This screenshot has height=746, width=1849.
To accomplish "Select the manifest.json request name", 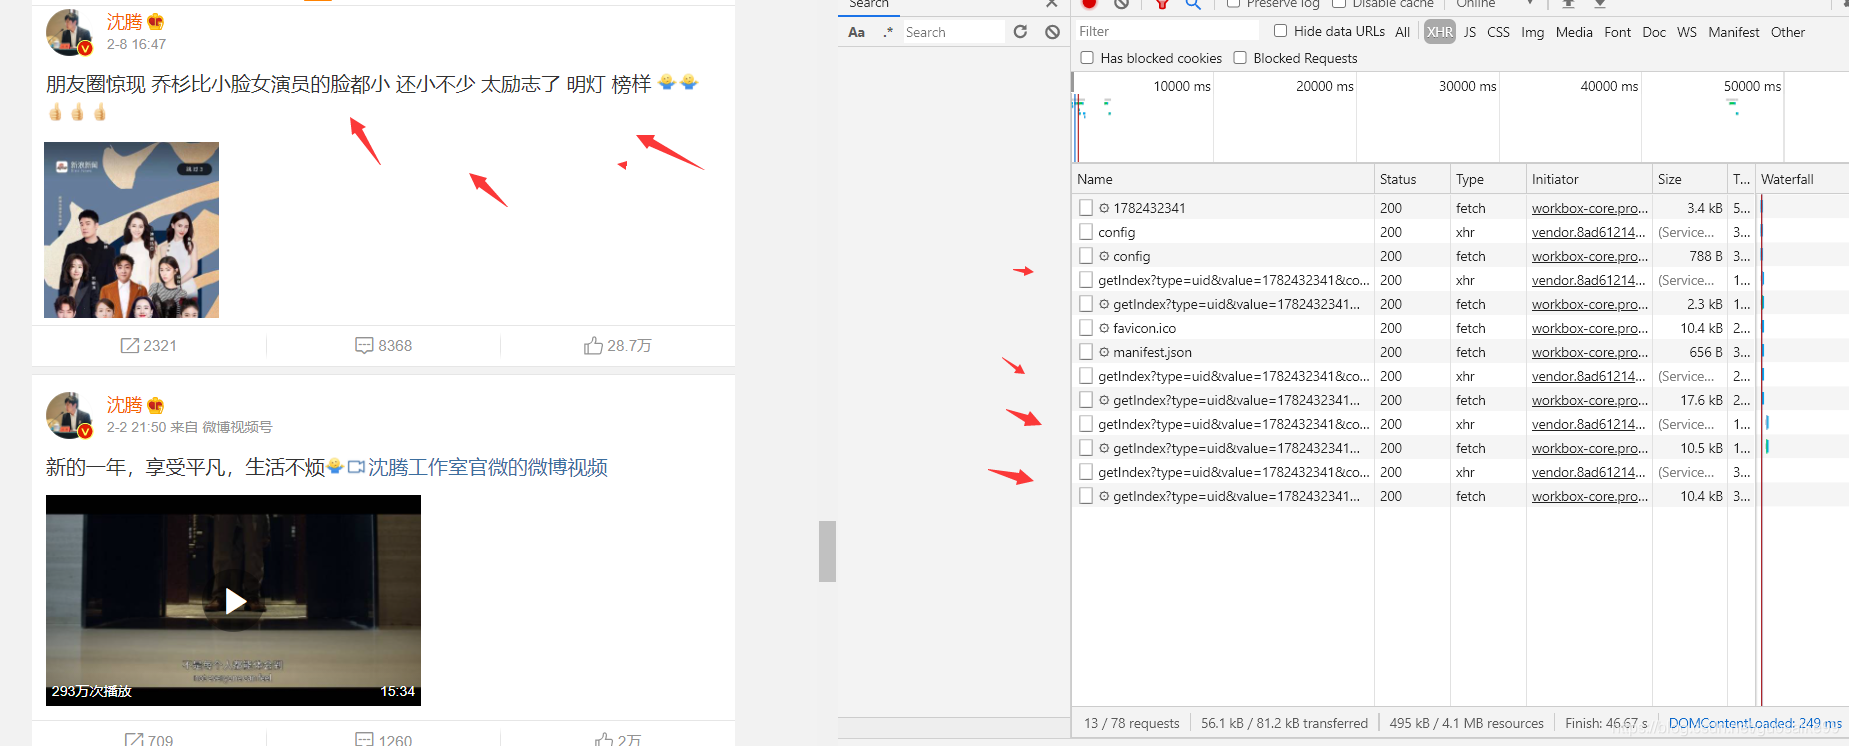I will point(1152,352).
